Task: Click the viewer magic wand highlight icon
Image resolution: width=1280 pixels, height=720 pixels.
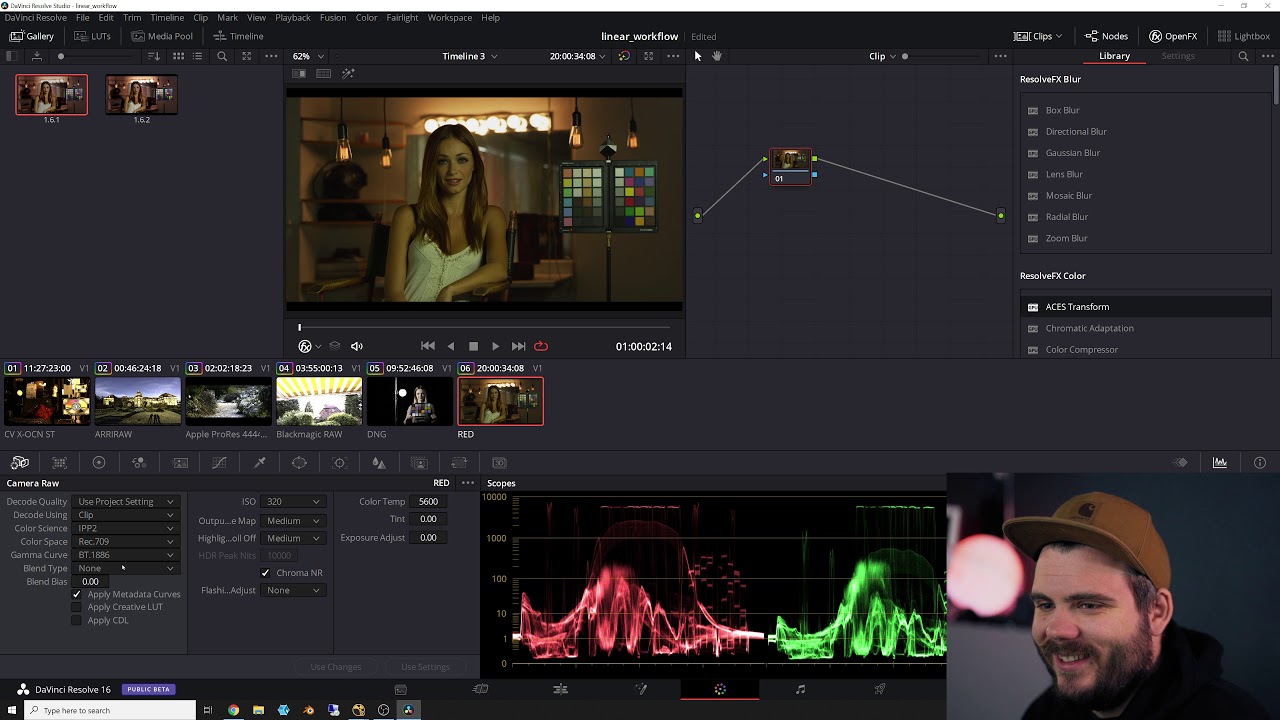Action: click(x=348, y=74)
